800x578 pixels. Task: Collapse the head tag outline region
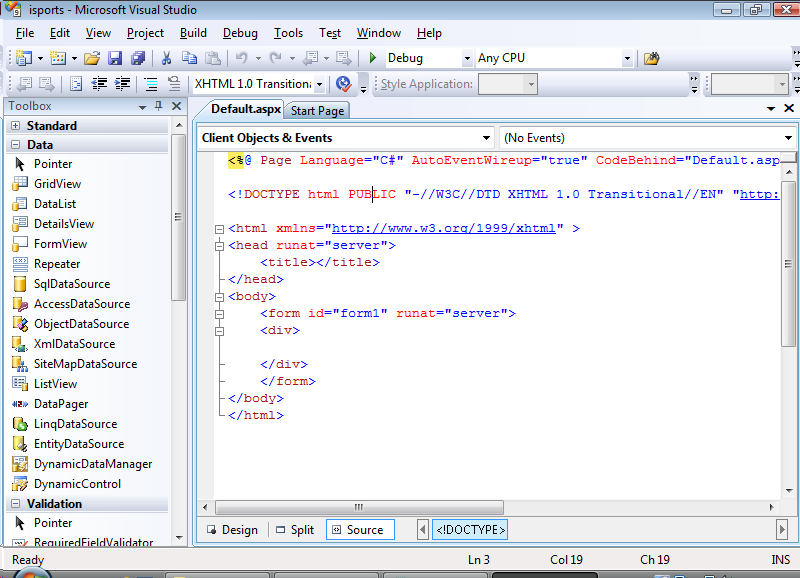coord(219,246)
